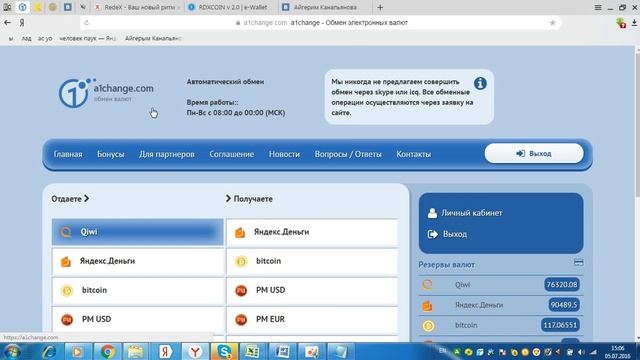Select Яндекс.Деньги in the Отдаете list
The width and height of the screenshot is (640, 360).
click(138, 261)
